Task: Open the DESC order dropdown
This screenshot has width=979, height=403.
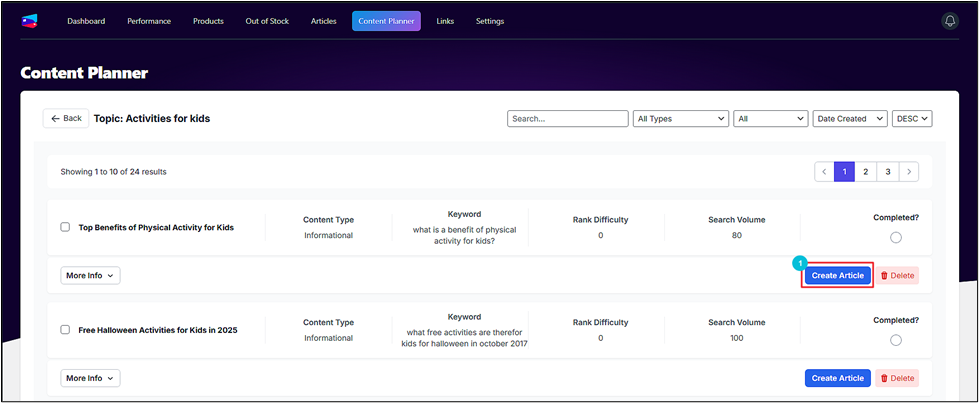Action: (x=912, y=119)
